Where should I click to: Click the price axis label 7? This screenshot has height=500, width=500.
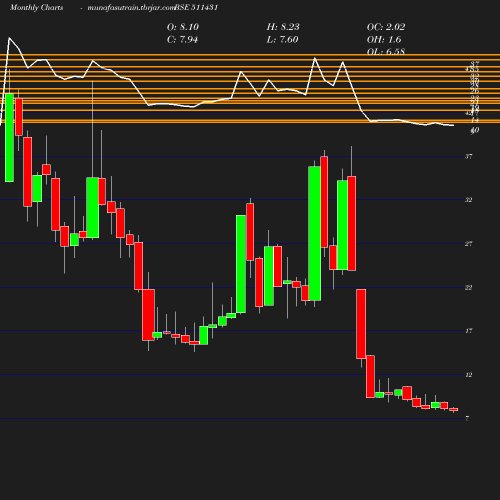(x=467, y=418)
